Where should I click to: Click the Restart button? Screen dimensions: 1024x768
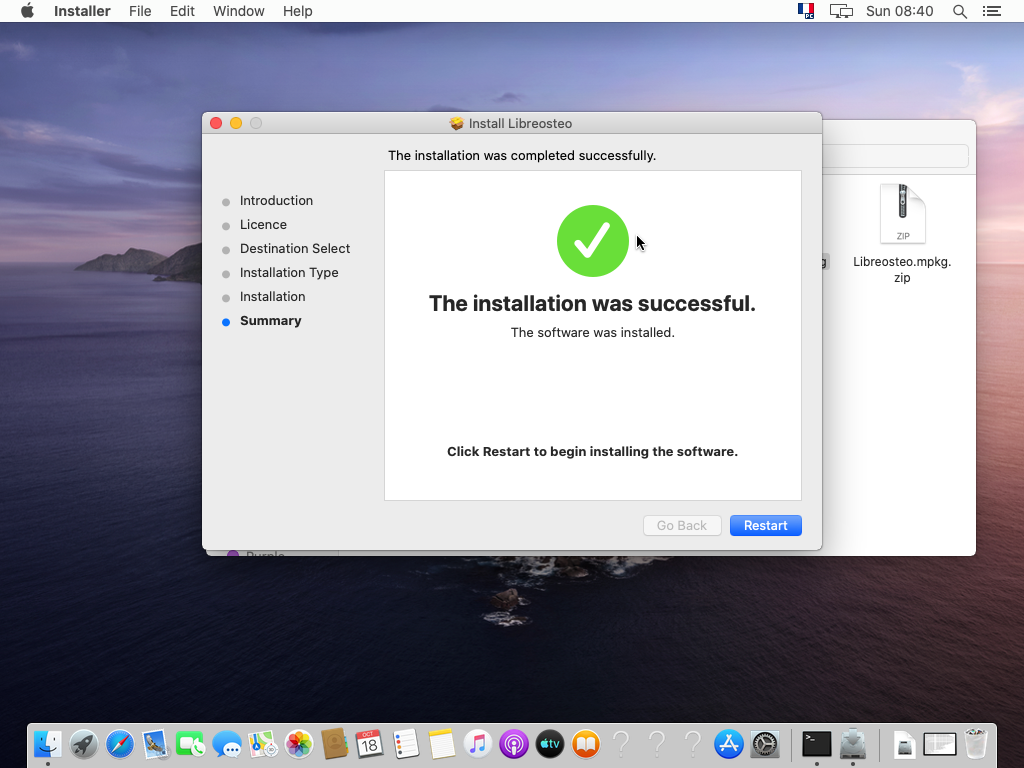[x=765, y=526]
